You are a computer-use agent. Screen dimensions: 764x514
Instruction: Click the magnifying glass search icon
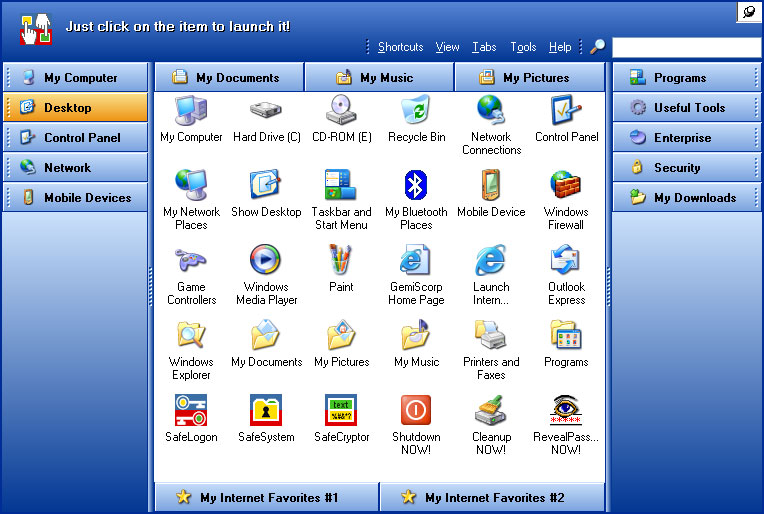point(597,46)
